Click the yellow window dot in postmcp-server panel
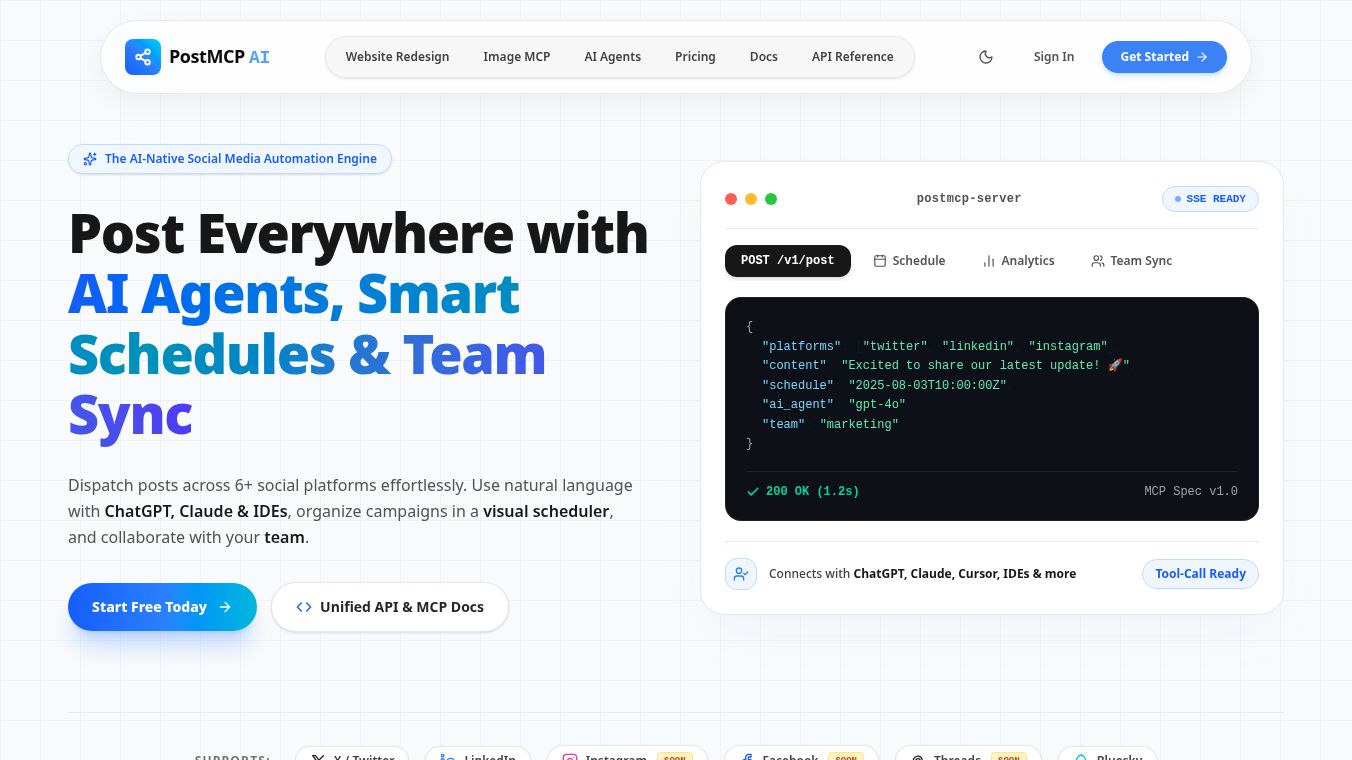This screenshot has height=760, width=1352. tap(751, 199)
